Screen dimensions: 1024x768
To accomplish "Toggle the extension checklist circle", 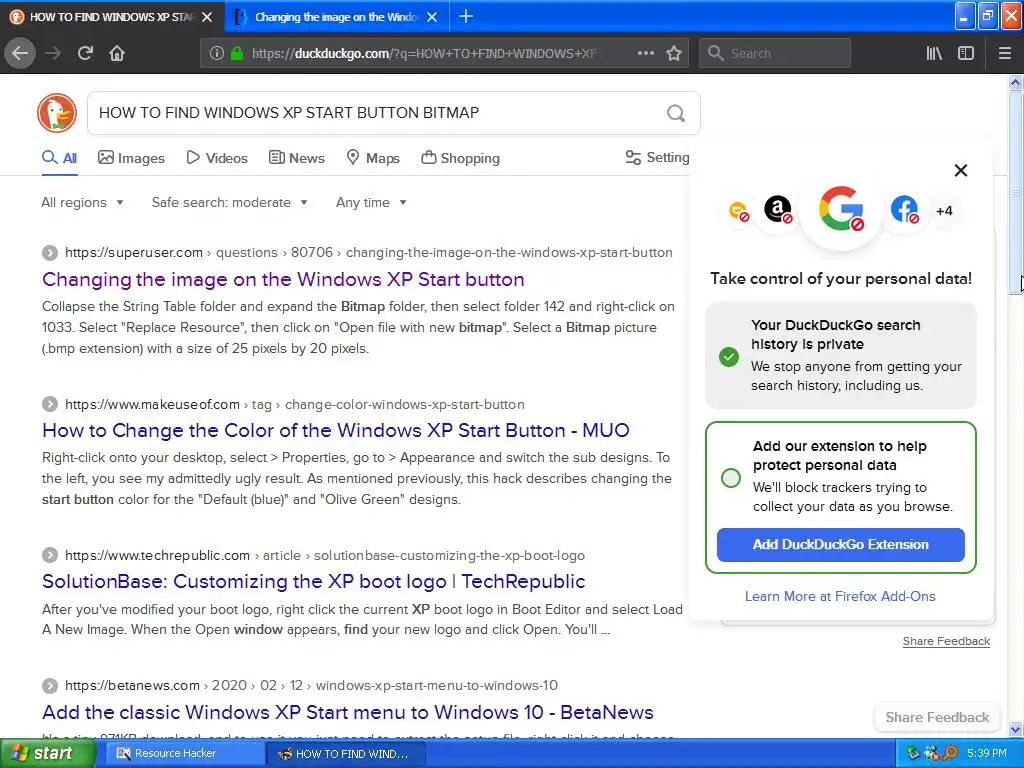I will point(731,478).
